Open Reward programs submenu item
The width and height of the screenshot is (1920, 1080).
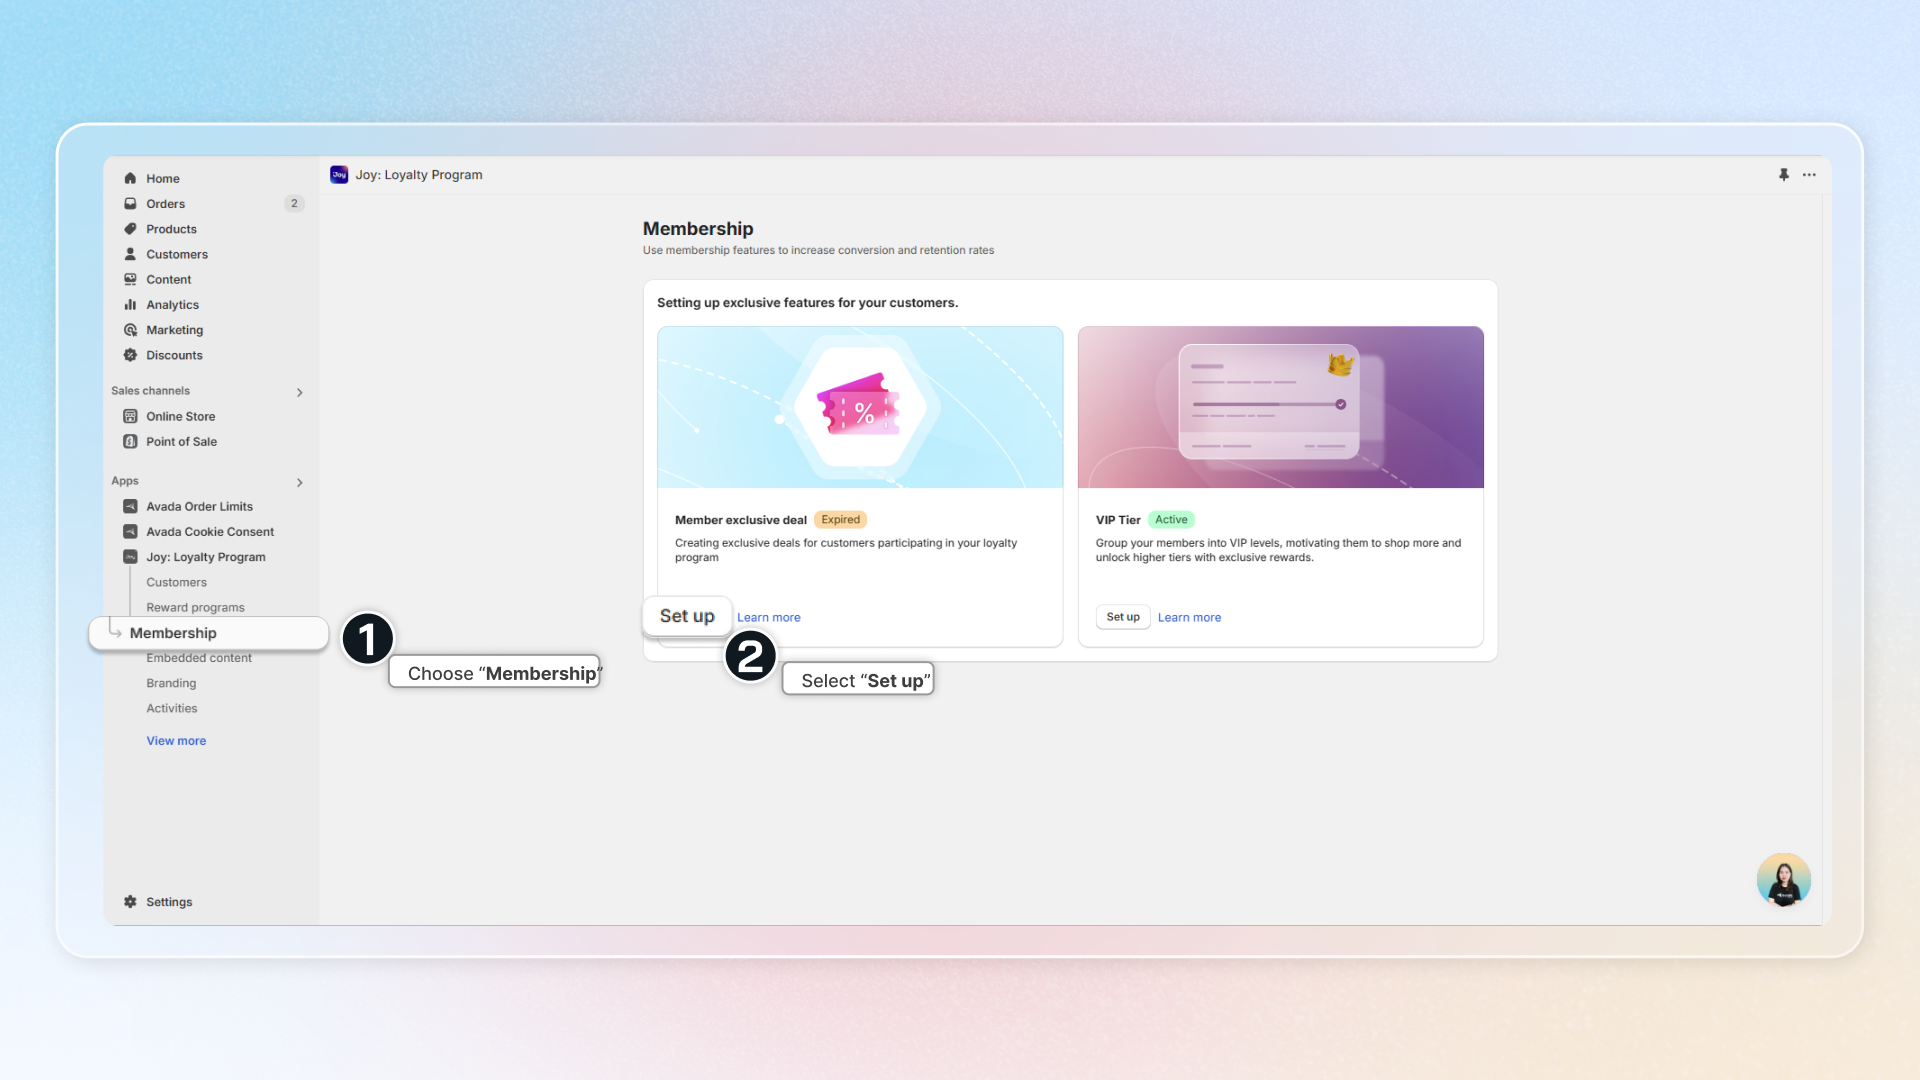(195, 607)
